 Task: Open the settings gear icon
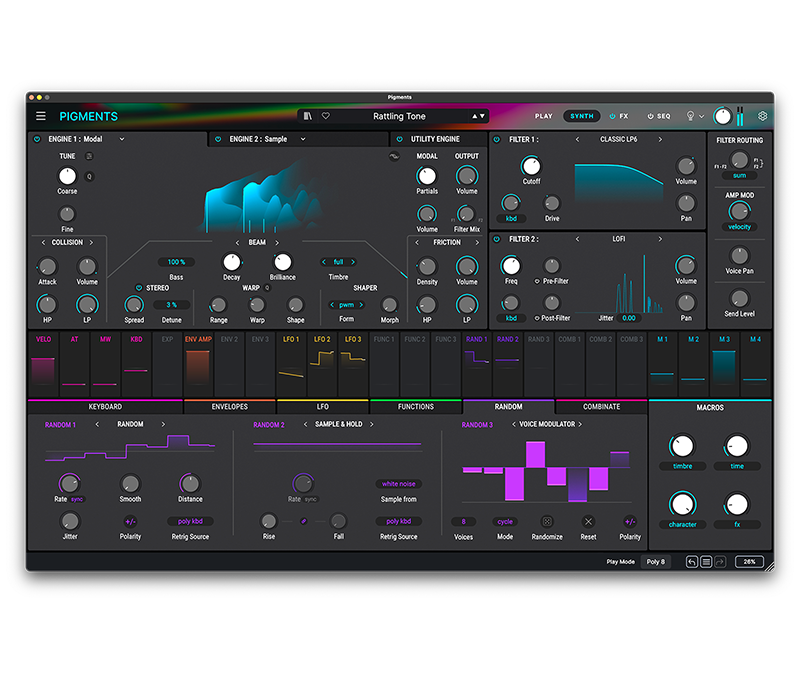(x=763, y=116)
